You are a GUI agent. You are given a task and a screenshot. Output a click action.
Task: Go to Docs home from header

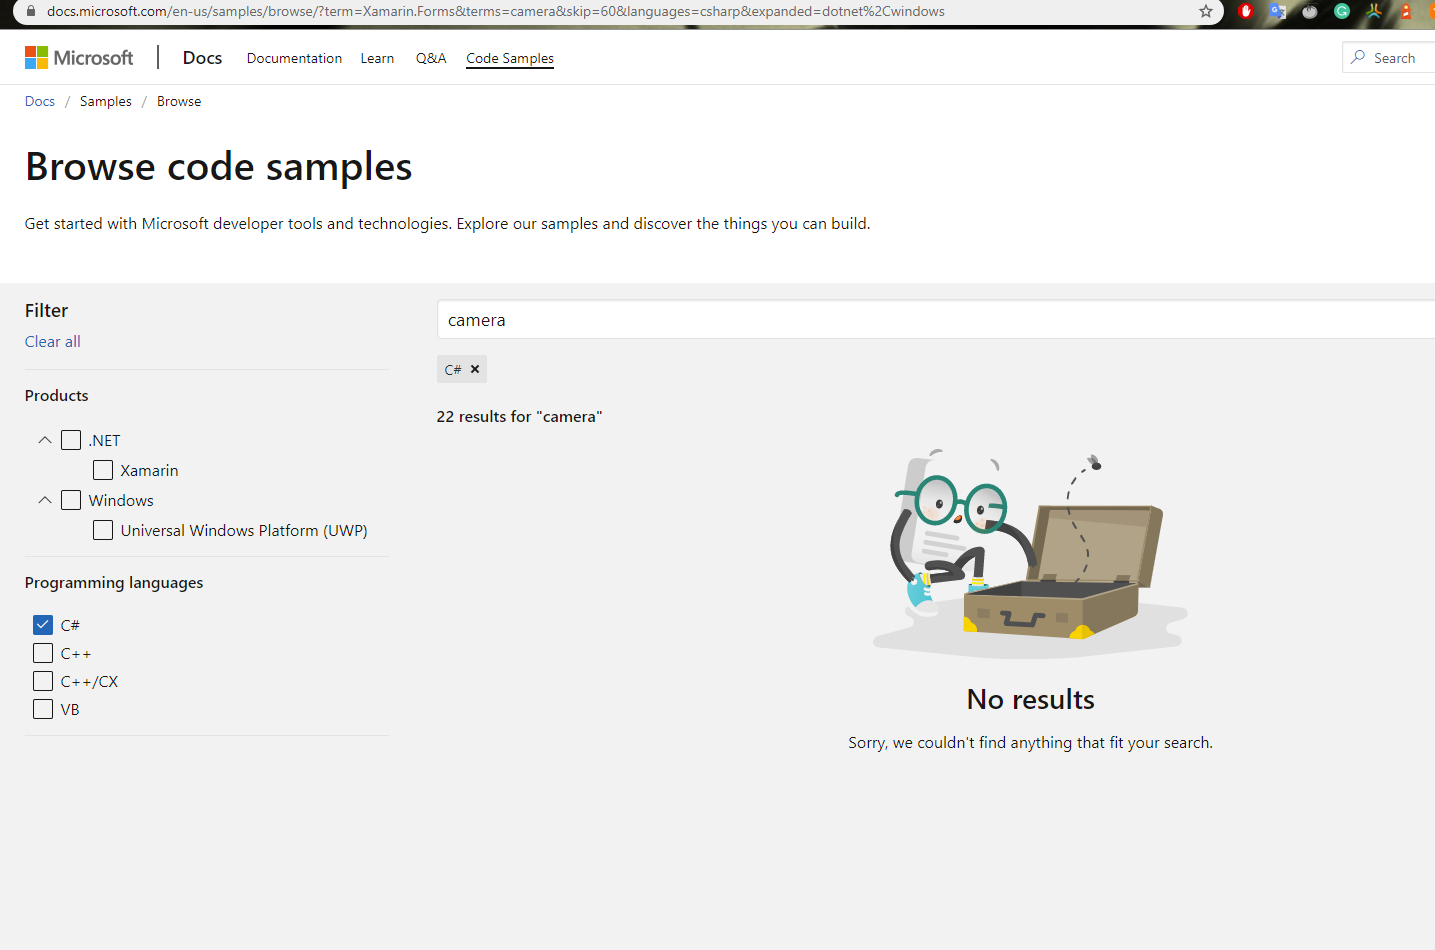202,58
